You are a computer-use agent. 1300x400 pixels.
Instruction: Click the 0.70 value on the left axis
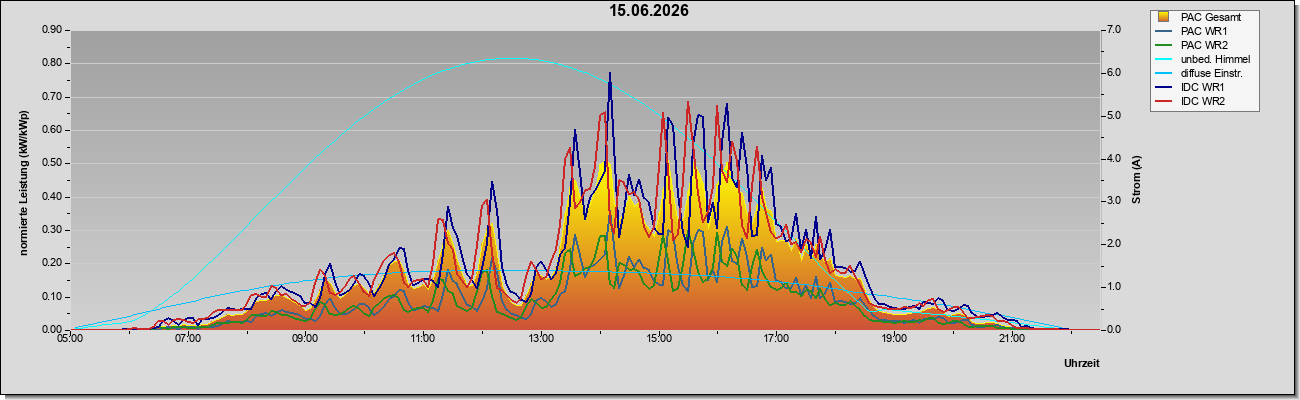coord(52,97)
